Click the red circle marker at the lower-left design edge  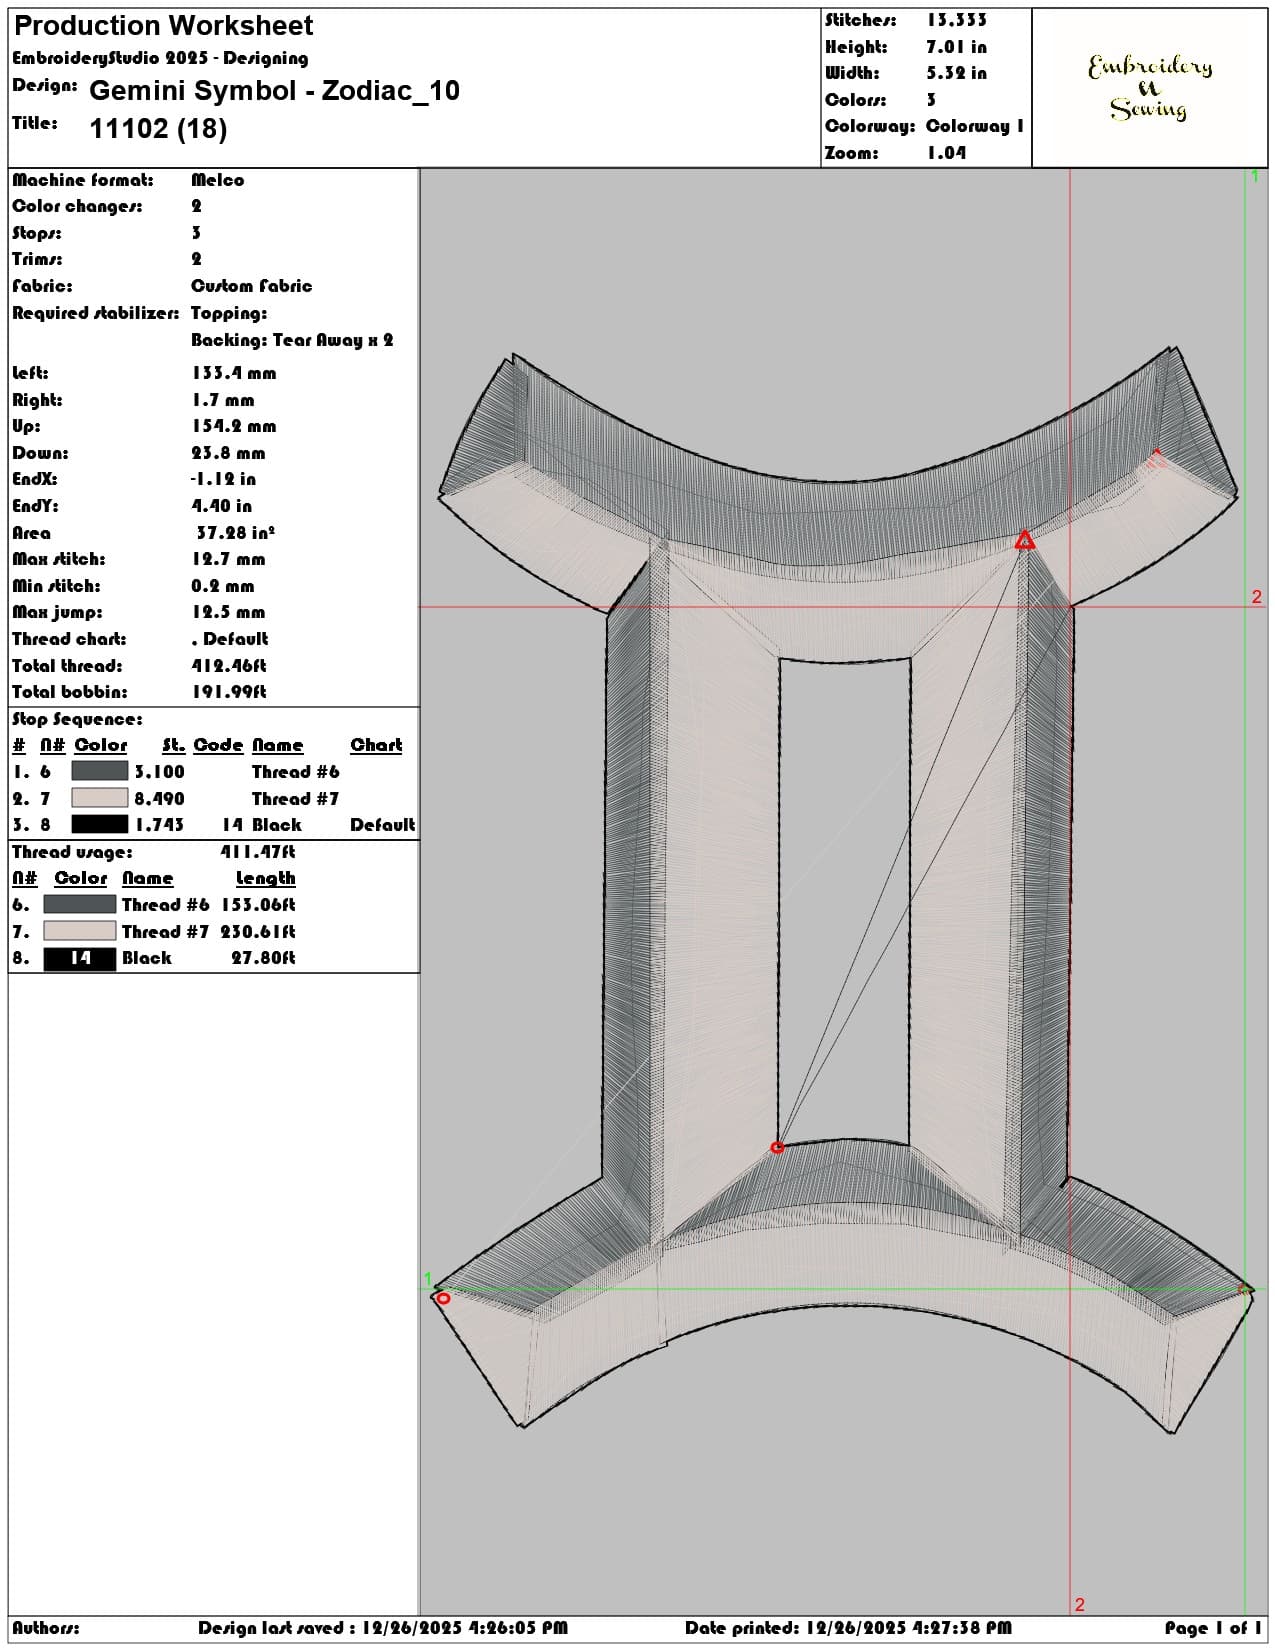point(443,1298)
